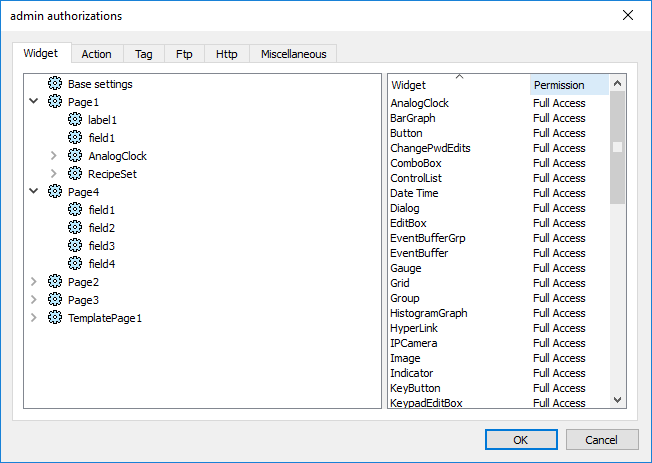Viewport: 652px width, 463px height.
Task: Expand the TemplatePage1 tree node
Action: pos(34,318)
